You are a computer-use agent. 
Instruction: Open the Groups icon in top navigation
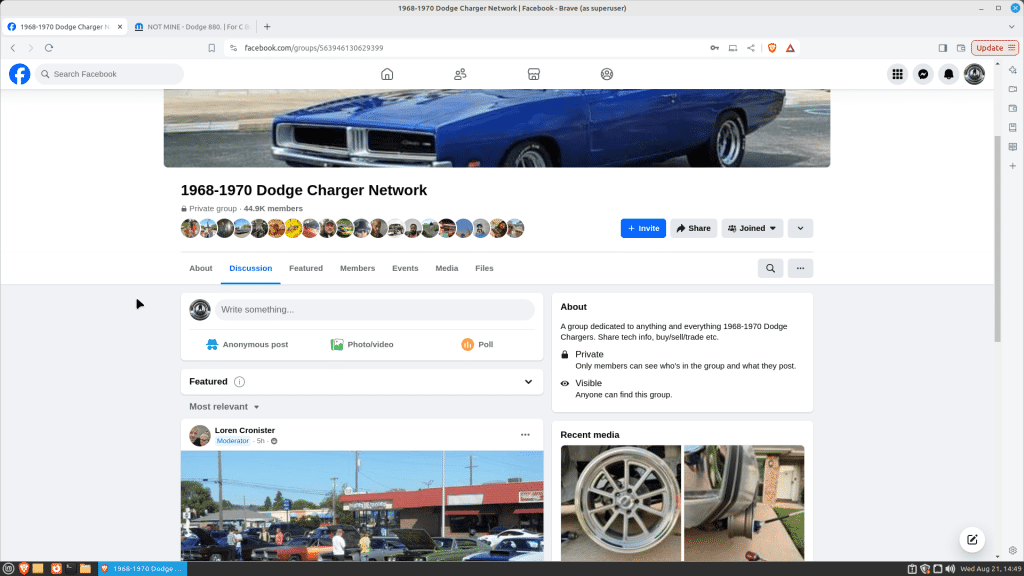point(607,74)
